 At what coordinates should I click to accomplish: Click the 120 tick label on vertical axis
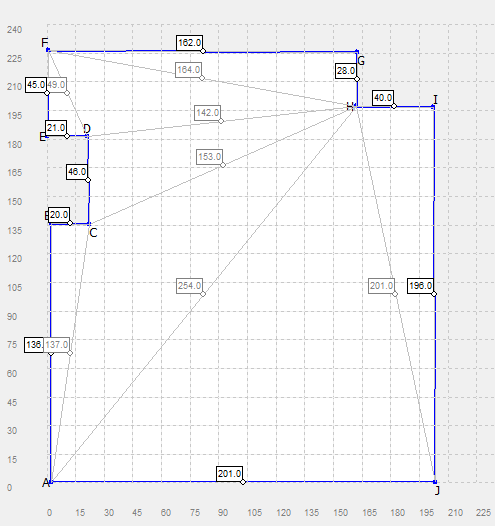pyautogui.click(x=14, y=259)
